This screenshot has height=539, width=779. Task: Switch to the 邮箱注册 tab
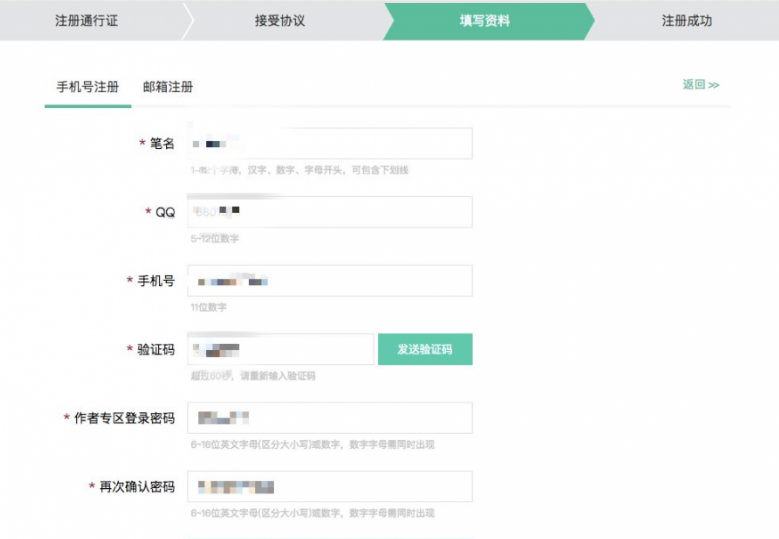[168, 87]
